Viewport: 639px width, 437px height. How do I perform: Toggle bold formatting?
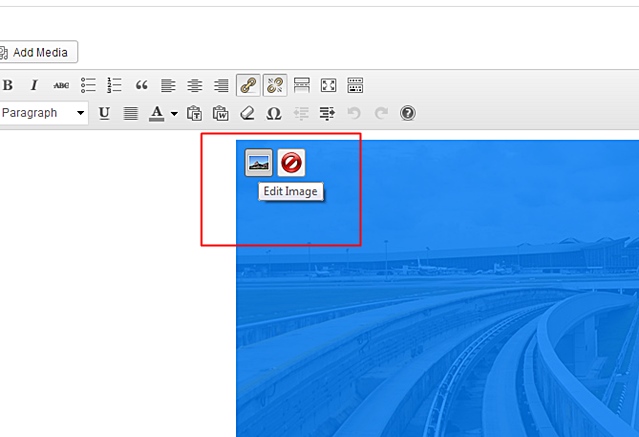click(x=8, y=86)
